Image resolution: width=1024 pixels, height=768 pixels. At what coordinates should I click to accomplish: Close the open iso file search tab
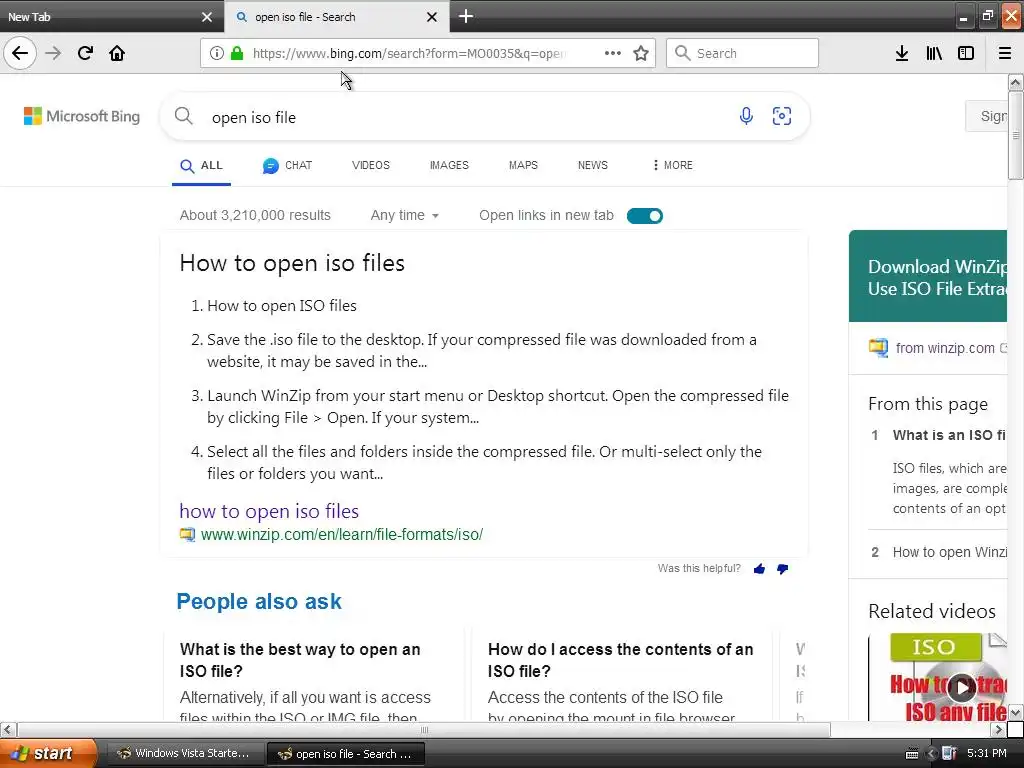coord(432,17)
